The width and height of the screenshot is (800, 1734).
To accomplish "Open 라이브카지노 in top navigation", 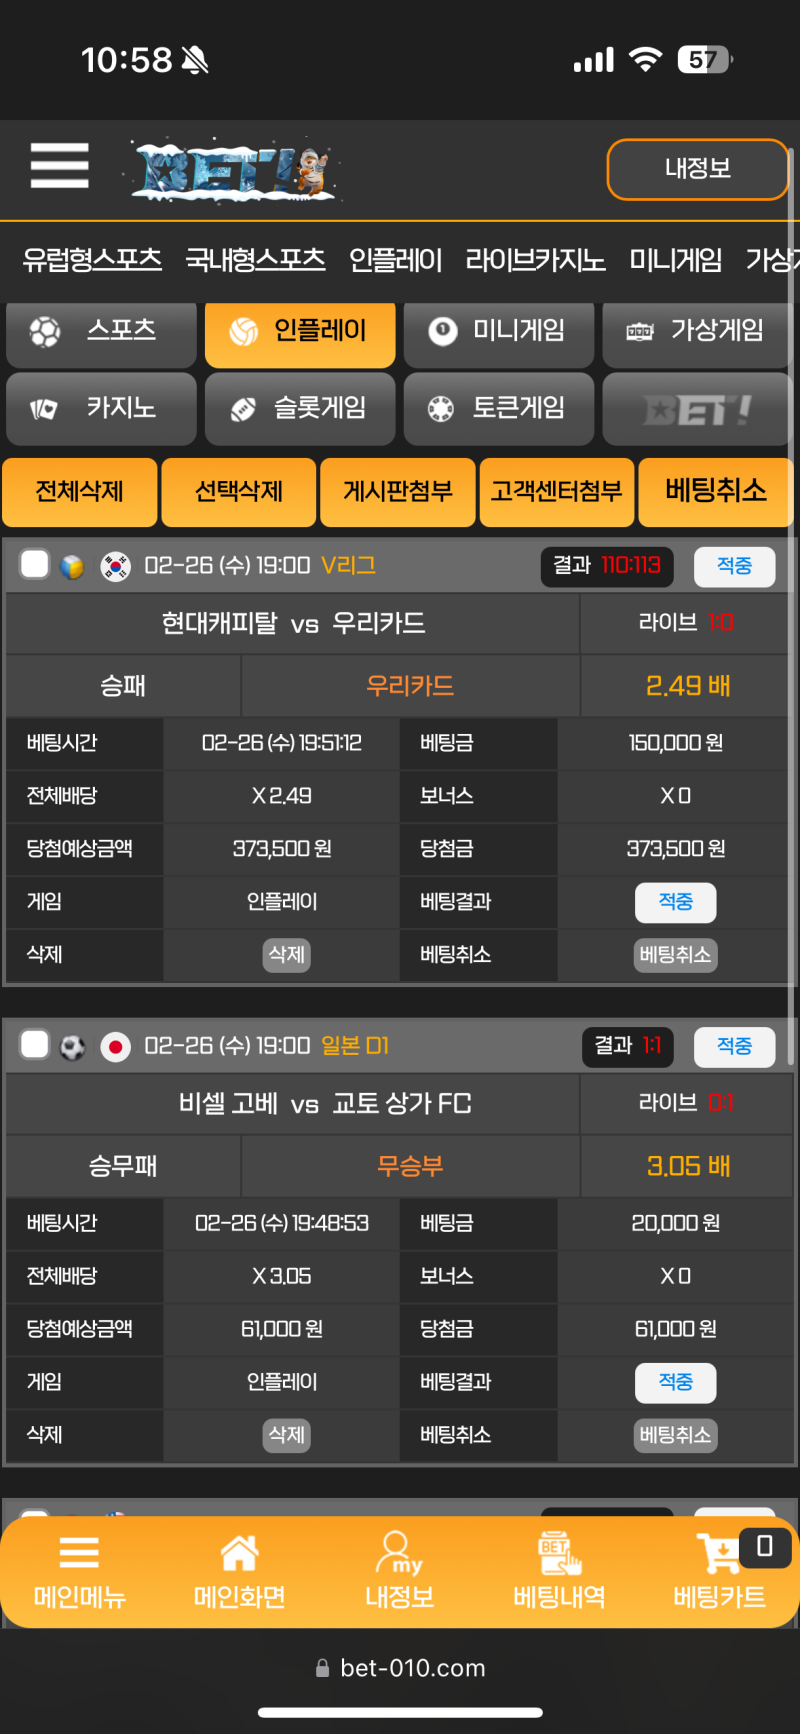I will pos(535,260).
